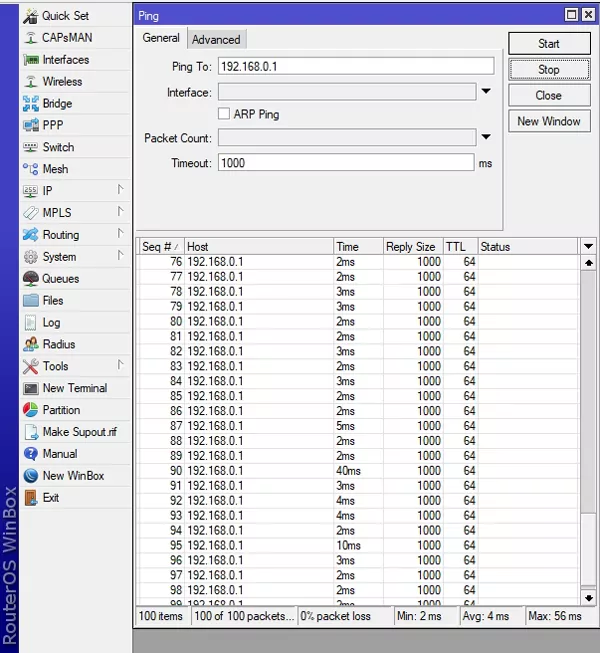Viewport: 600px width, 653px height.
Task: Switch to the Advanced tab
Action: click(x=216, y=39)
